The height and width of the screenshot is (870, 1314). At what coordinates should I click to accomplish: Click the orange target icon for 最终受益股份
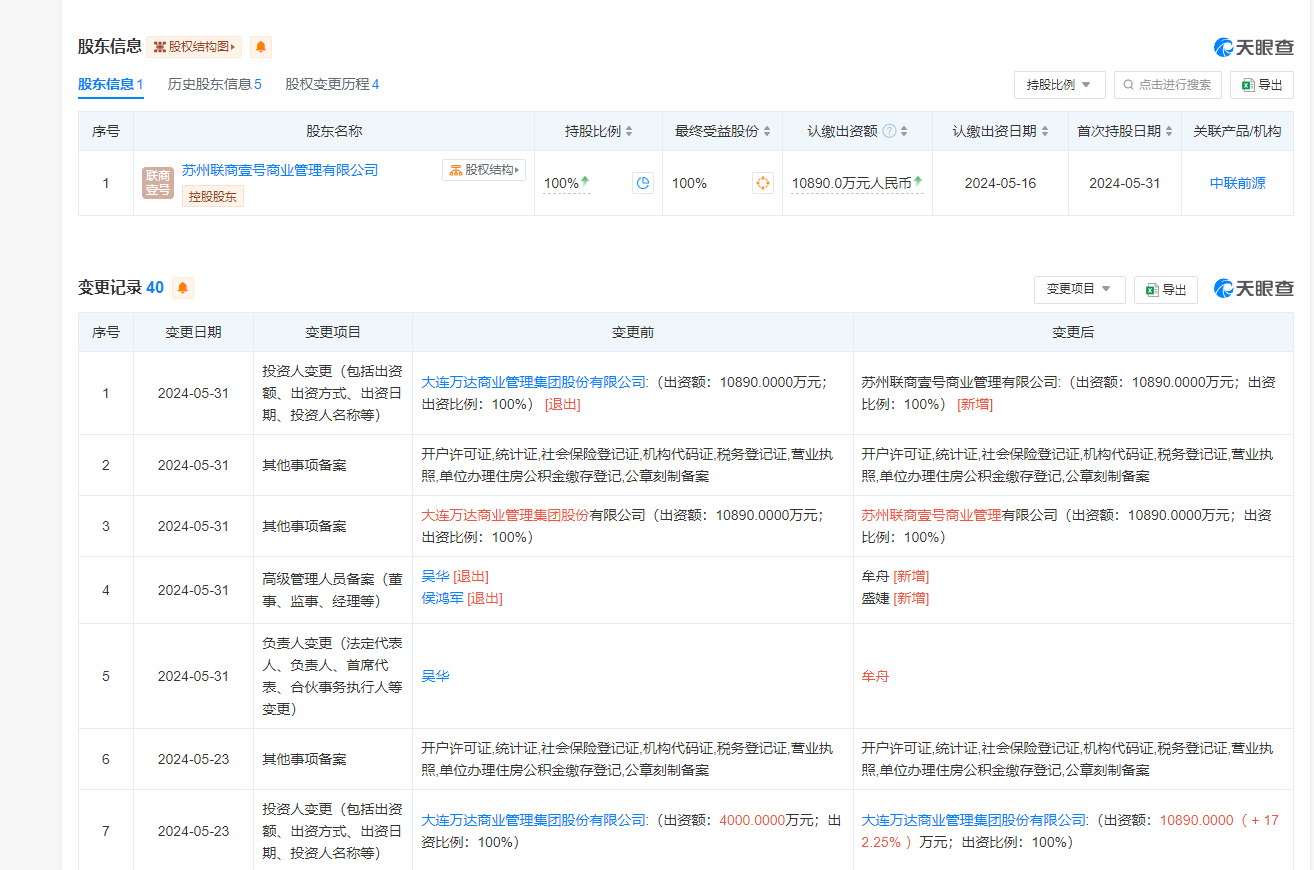click(763, 183)
